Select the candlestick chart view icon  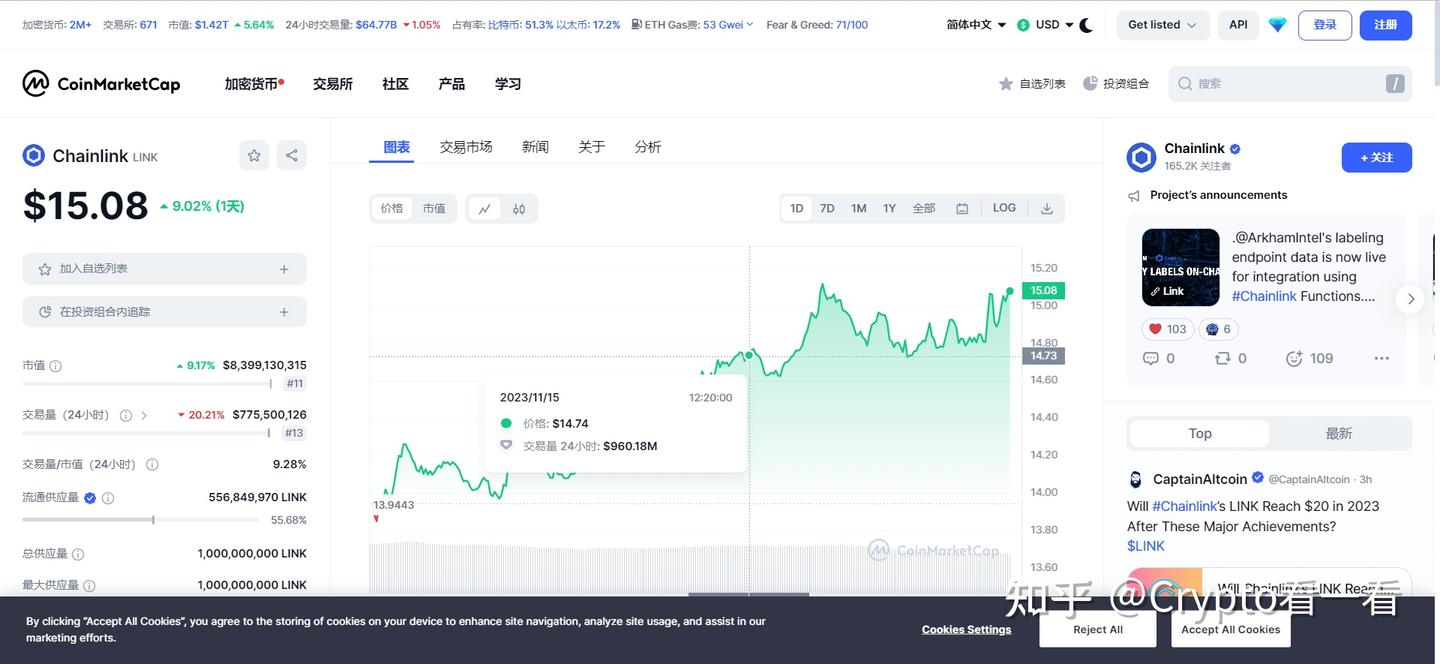click(x=518, y=208)
